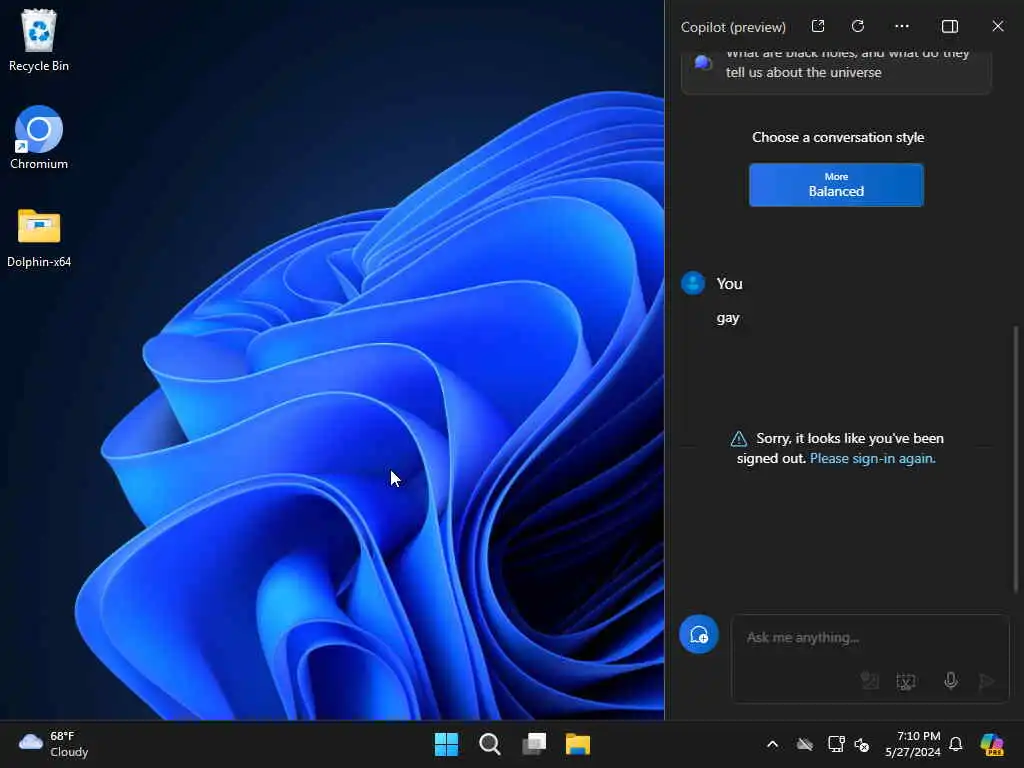Select the Recycle Bin desktop icon
The height and width of the screenshot is (768, 1024).
39,40
